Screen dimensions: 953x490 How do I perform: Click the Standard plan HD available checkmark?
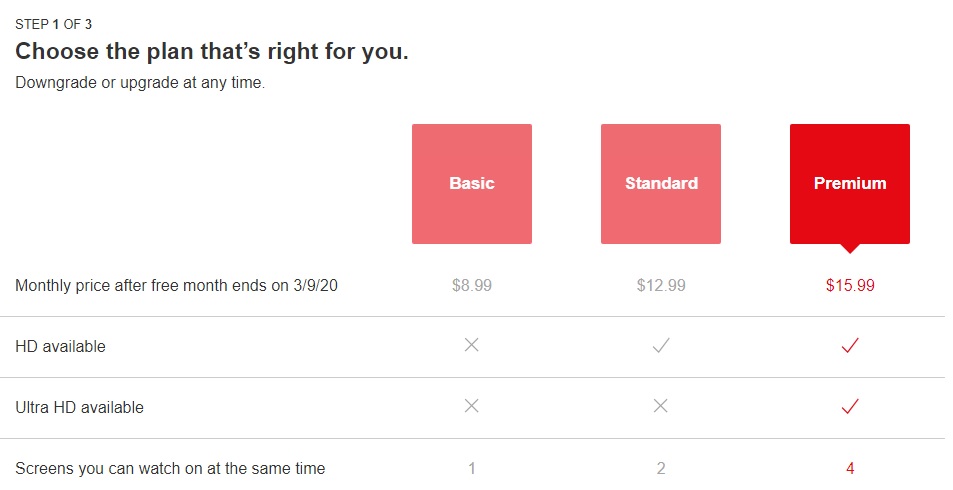[661, 345]
